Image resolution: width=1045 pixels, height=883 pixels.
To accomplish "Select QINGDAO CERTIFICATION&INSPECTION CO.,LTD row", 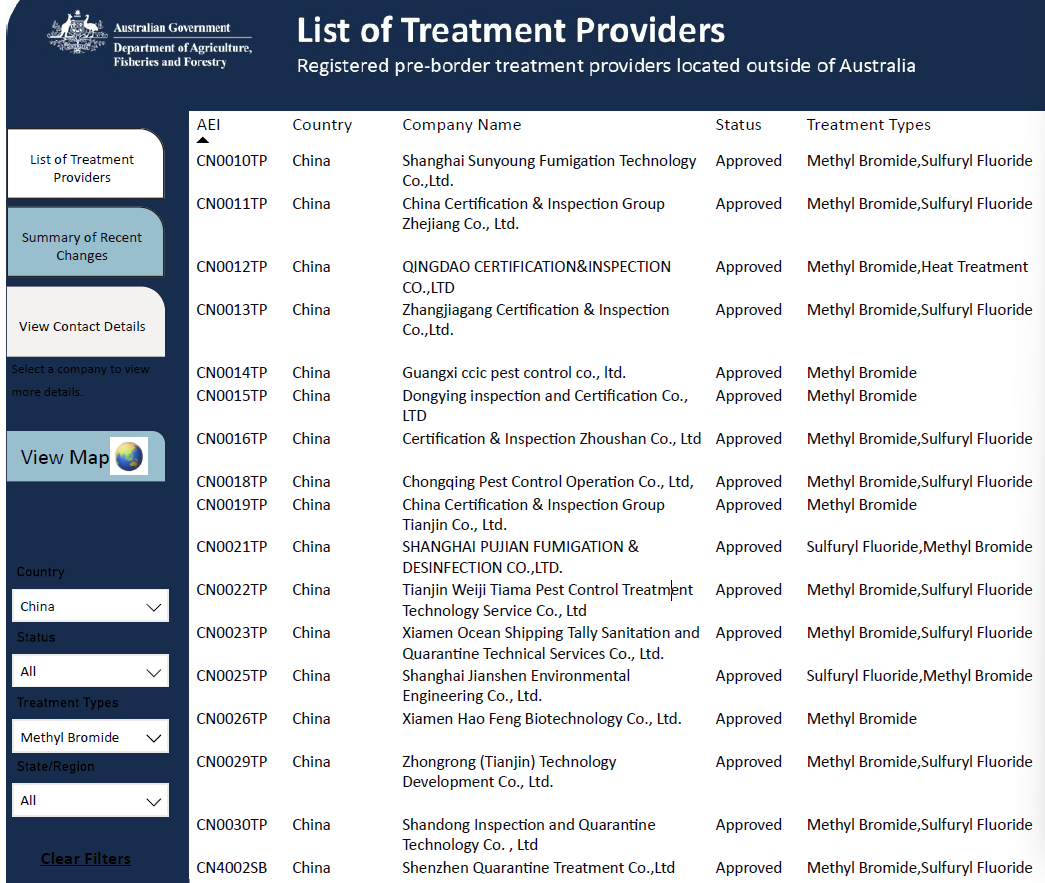I will click(536, 277).
